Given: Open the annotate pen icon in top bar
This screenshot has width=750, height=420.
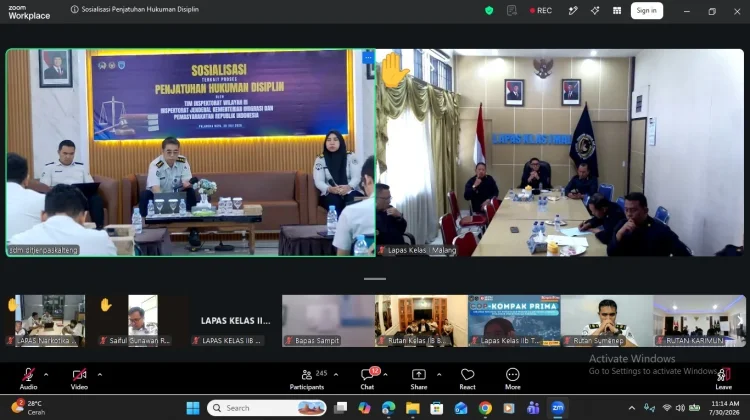Looking at the screenshot, I should point(573,11).
